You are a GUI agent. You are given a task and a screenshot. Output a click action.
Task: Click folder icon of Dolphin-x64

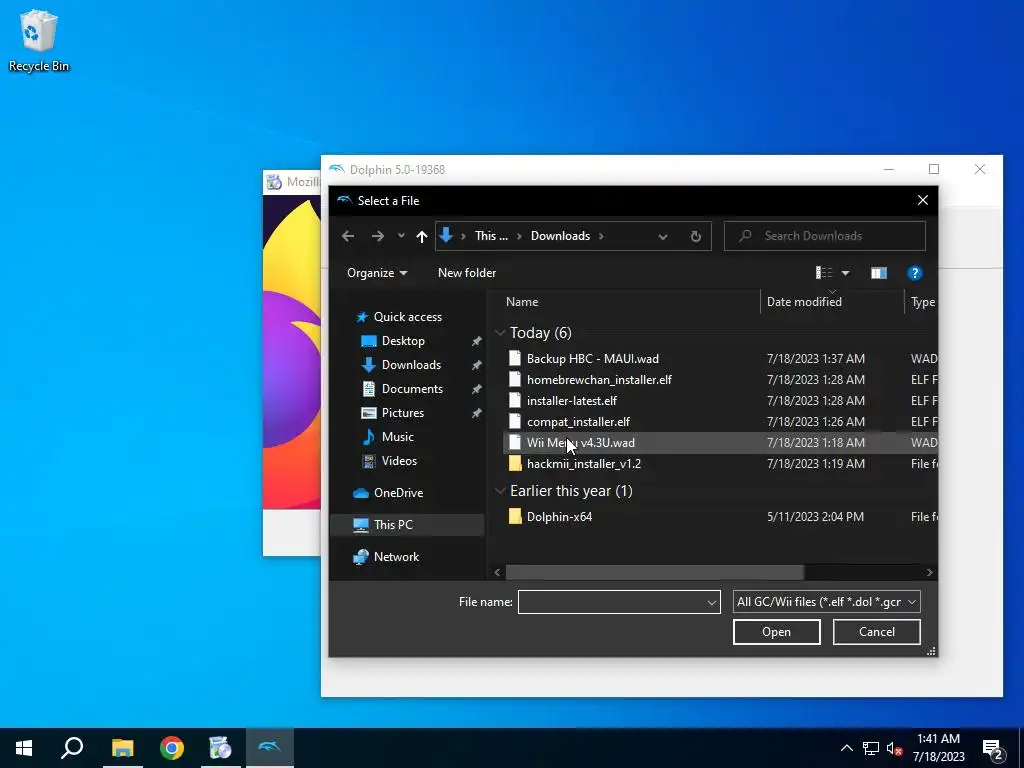tap(515, 517)
